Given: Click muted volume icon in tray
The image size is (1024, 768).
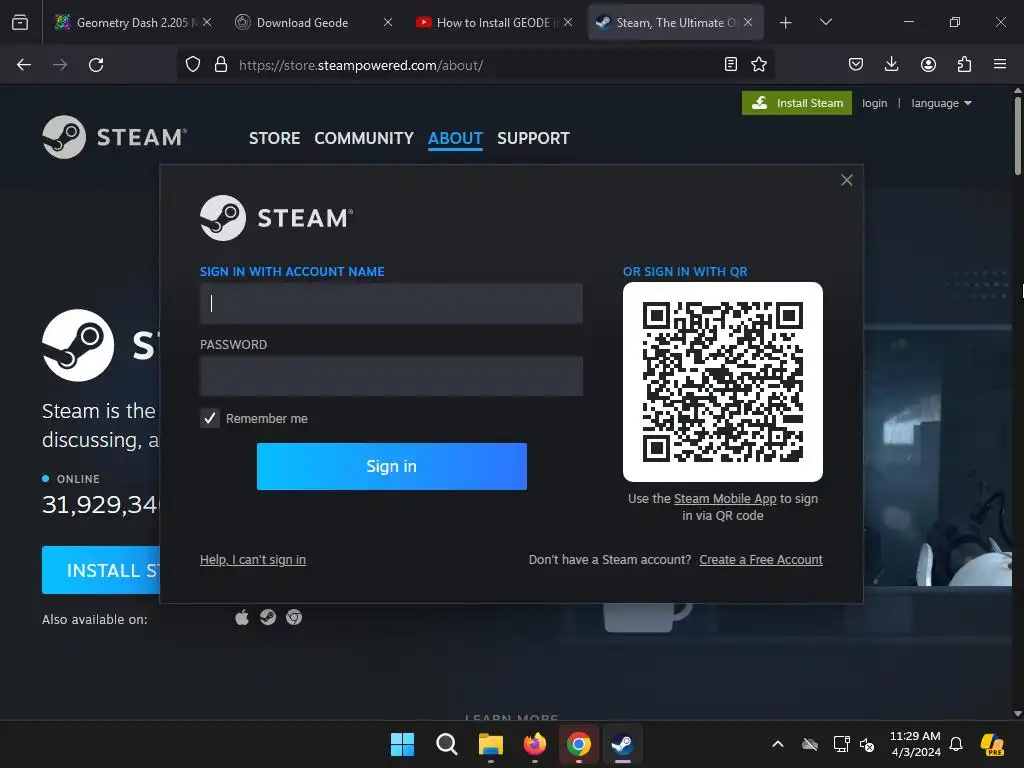Looking at the screenshot, I should tap(867, 744).
